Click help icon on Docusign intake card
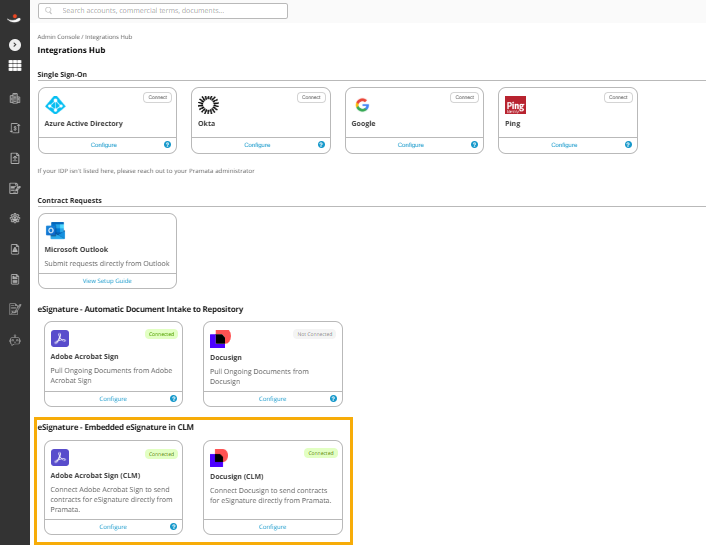This screenshot has height=545, width=706. click(333, 399)
